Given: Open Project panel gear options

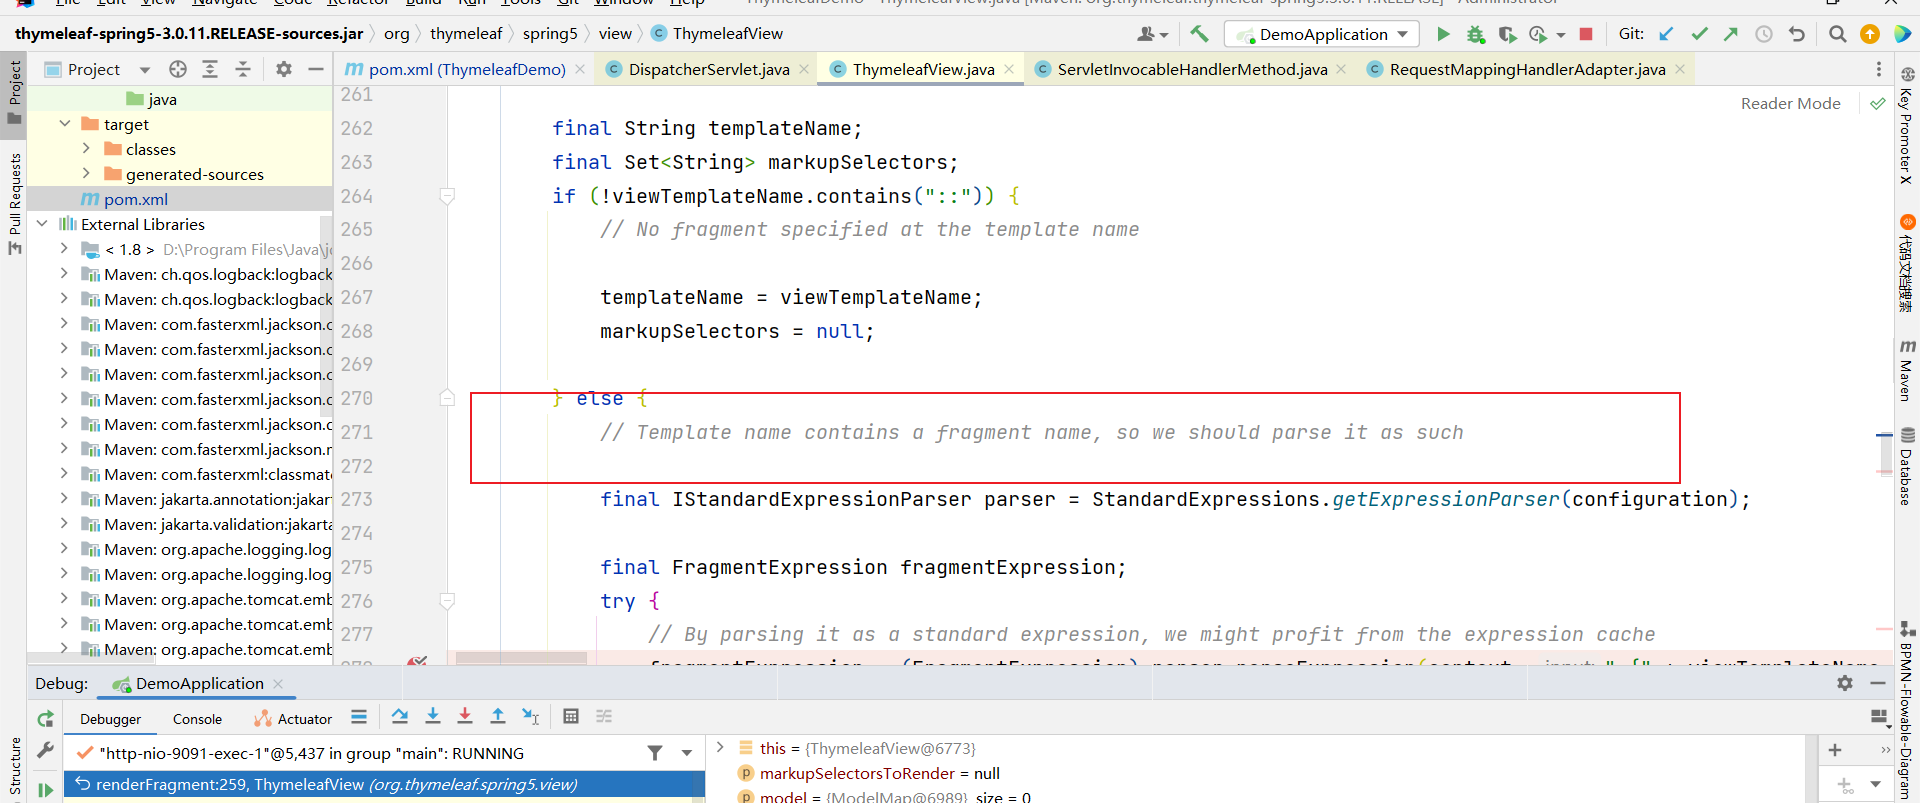Looking at the screenshot, I should (284, 69).
